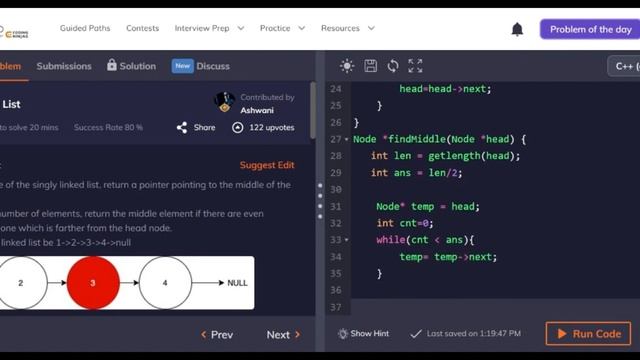Click the checkmark icon beside Last saved
Image resolution: width=640 pixels, height=360 pixels.
pos(416,334)
